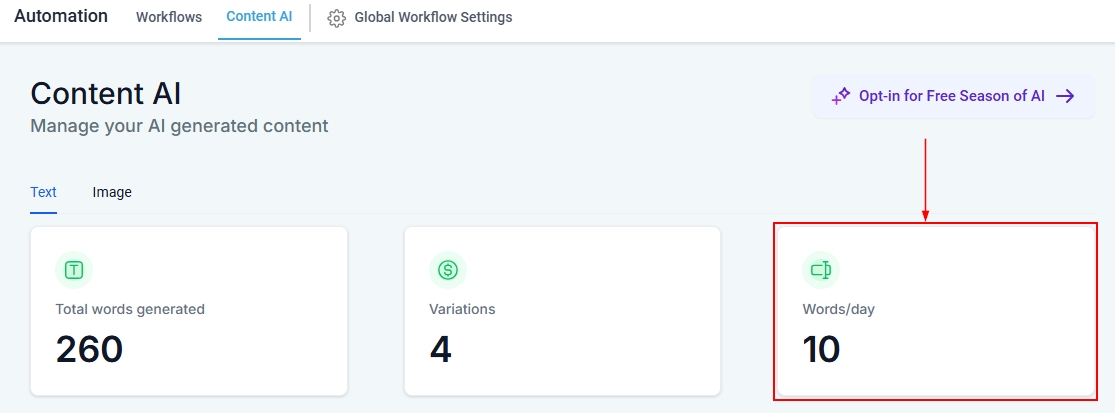Click the sparkle icon in the Opt-in button

pyautogui.click(x=841, y=97)
